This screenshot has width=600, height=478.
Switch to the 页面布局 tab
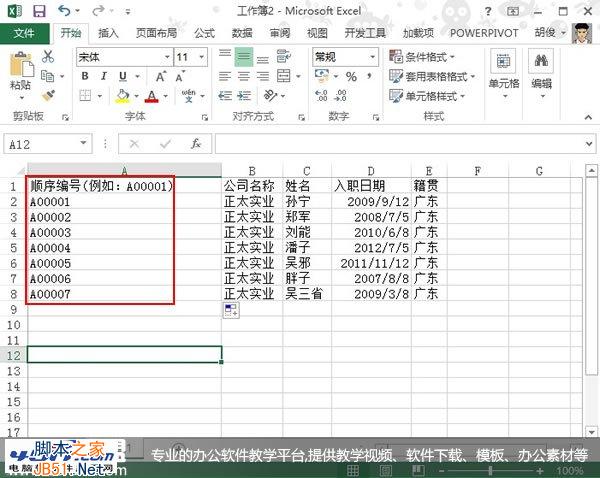coord(156,33)
